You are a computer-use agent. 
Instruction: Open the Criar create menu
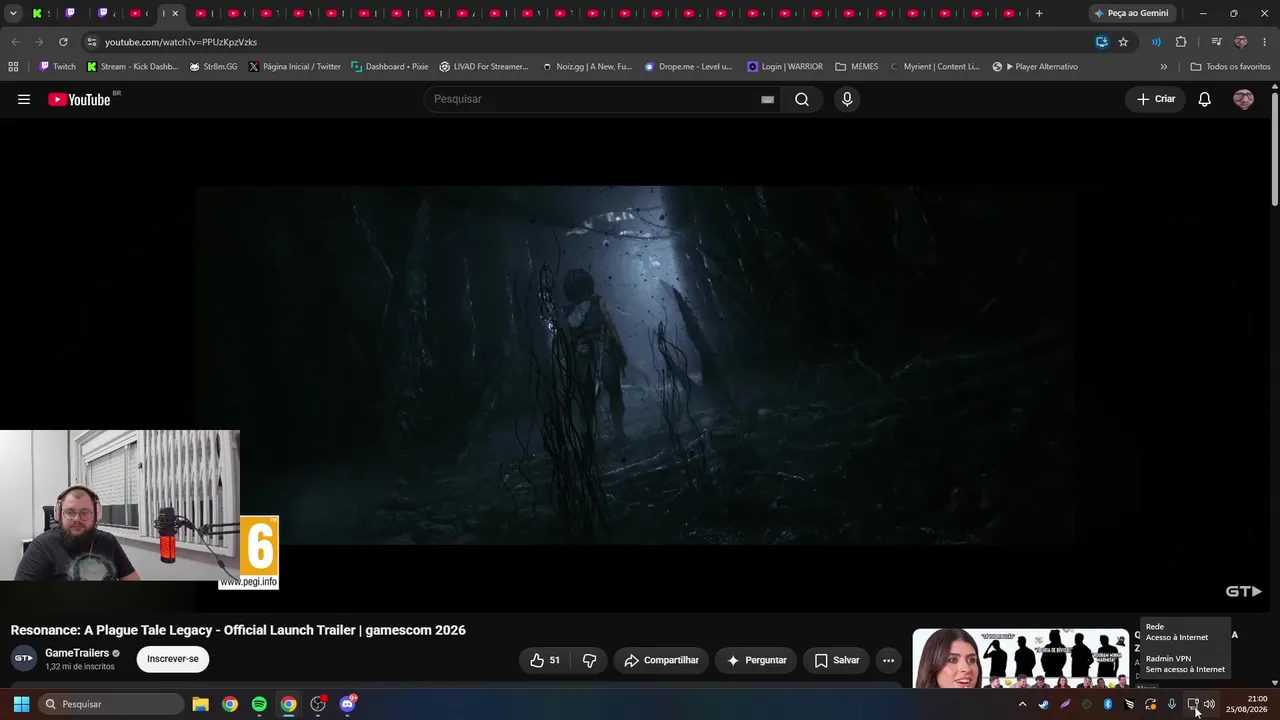click(1156, 99)
